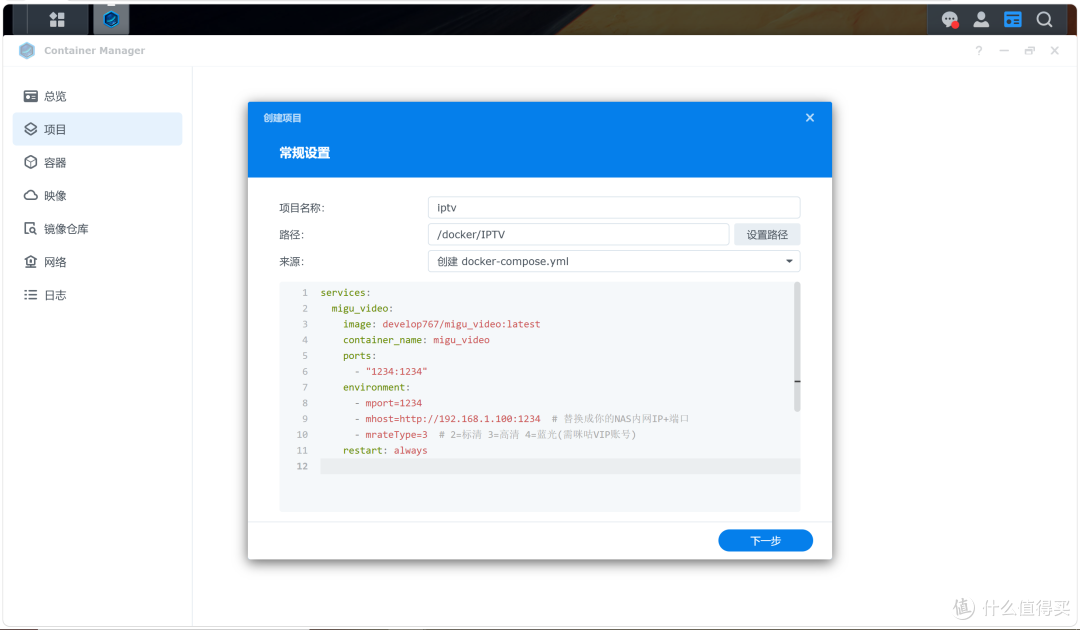Click the 总览 overview sidebar icon

pyautogui.click(x=30, y=96)
